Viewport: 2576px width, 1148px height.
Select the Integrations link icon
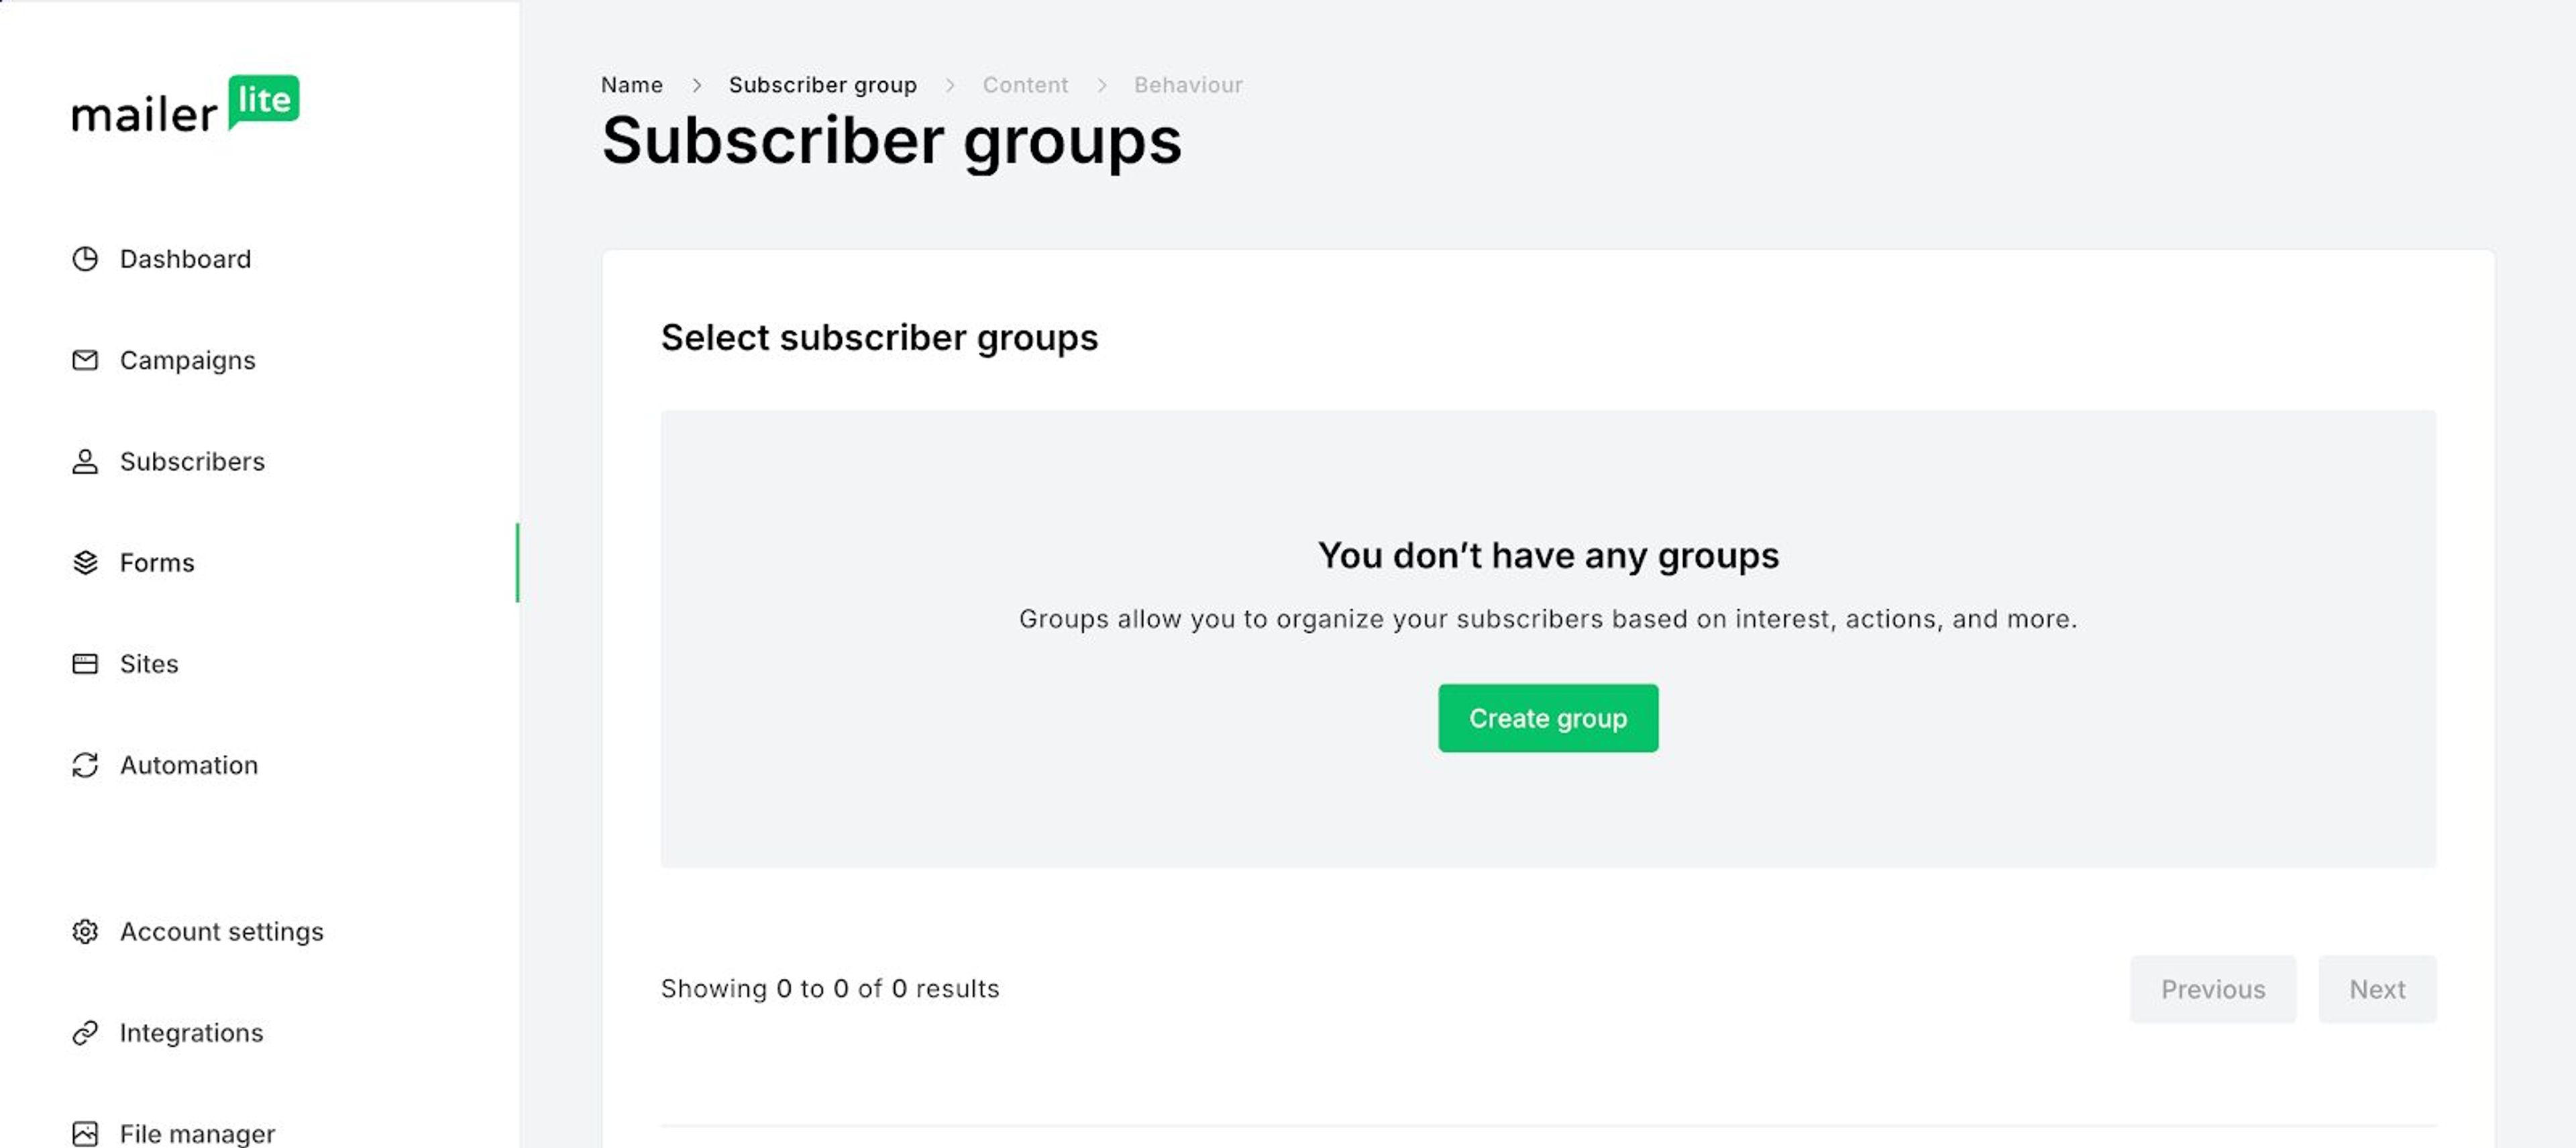pos(85,1032)
